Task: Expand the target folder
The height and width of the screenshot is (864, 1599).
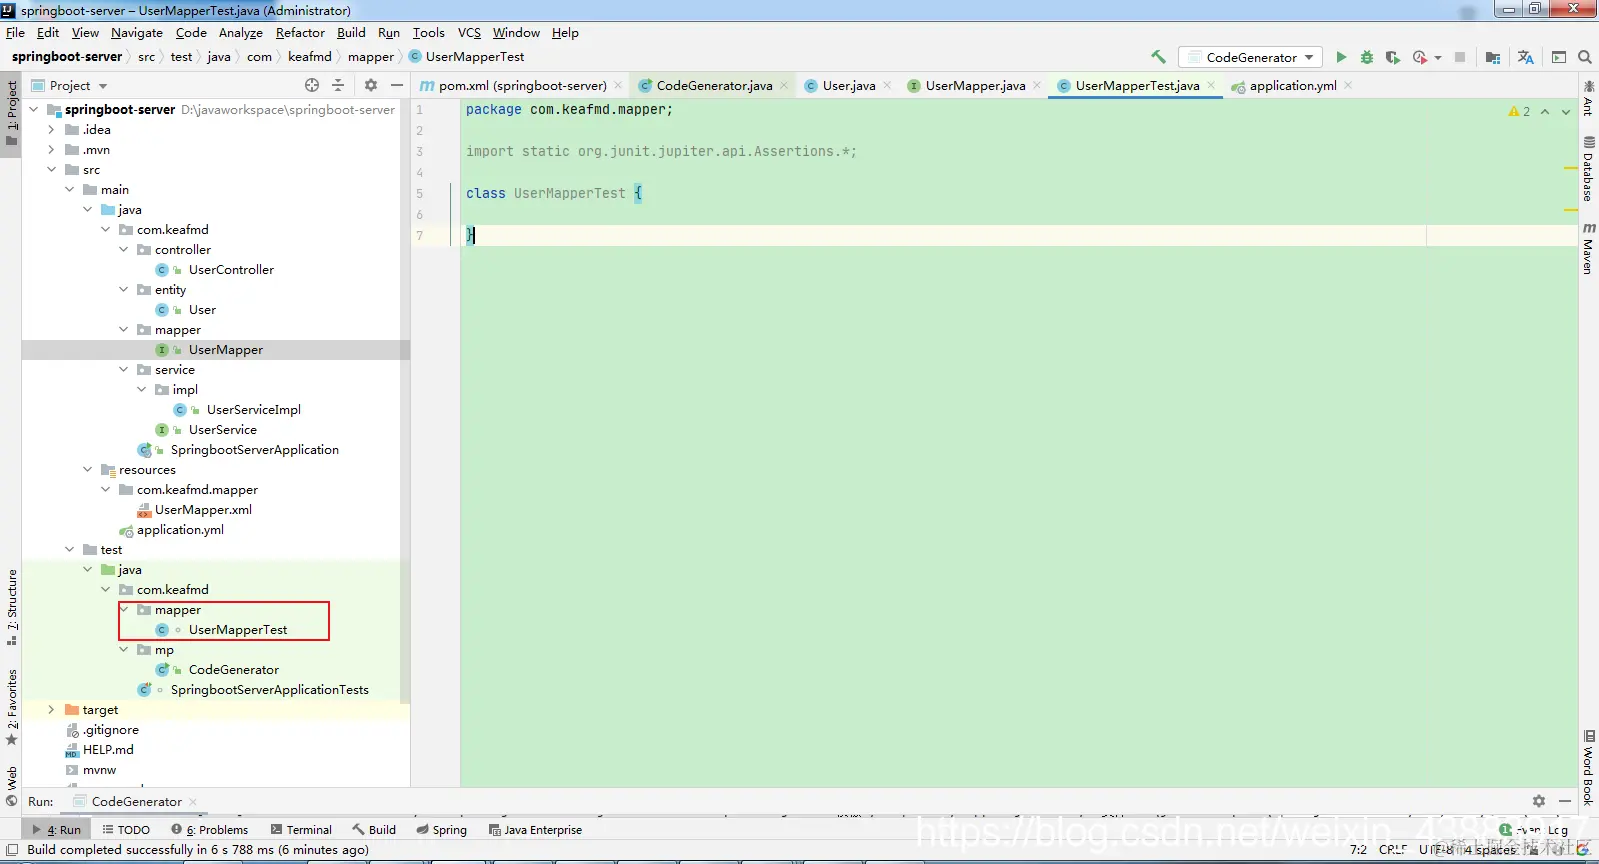Action: click(52, 709)
